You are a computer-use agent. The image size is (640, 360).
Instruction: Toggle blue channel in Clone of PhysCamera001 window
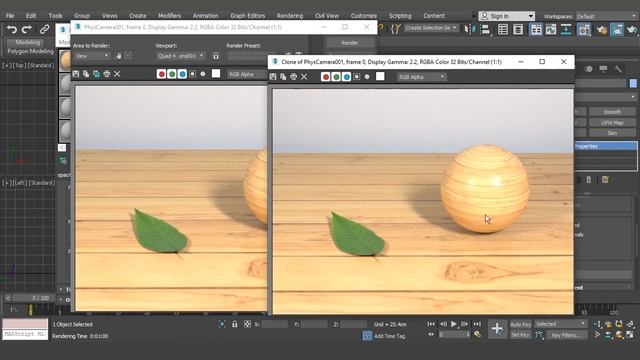[347, 77]
